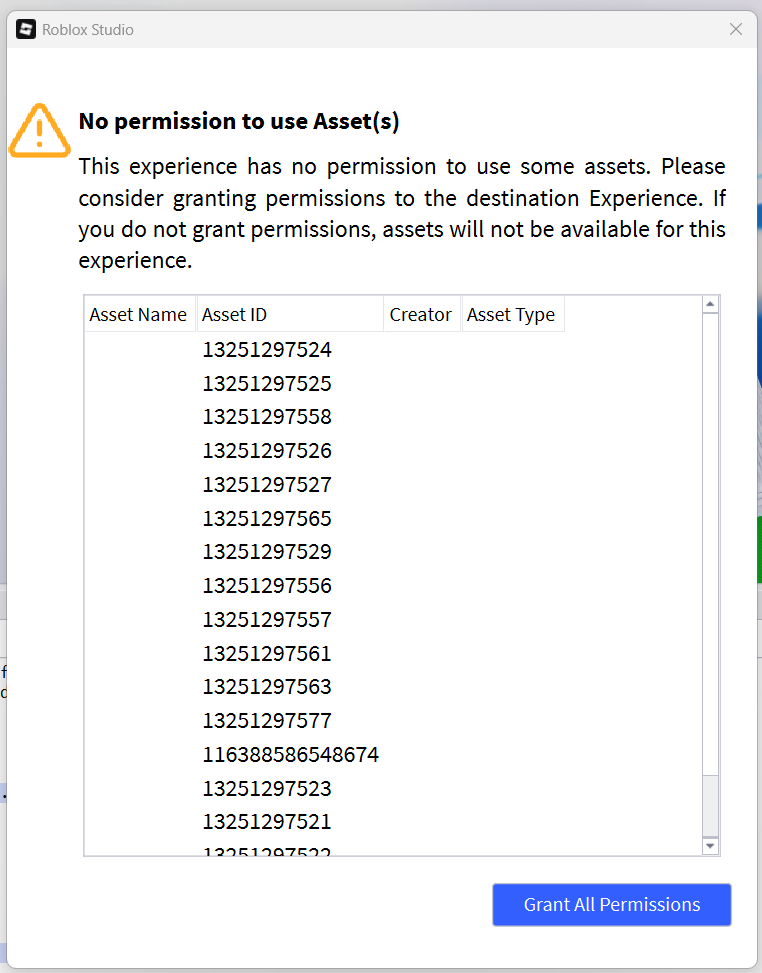The image size is (762, 973).
Task: Close the Roblox Studio dialog
Action: click(x=736, y=29)
